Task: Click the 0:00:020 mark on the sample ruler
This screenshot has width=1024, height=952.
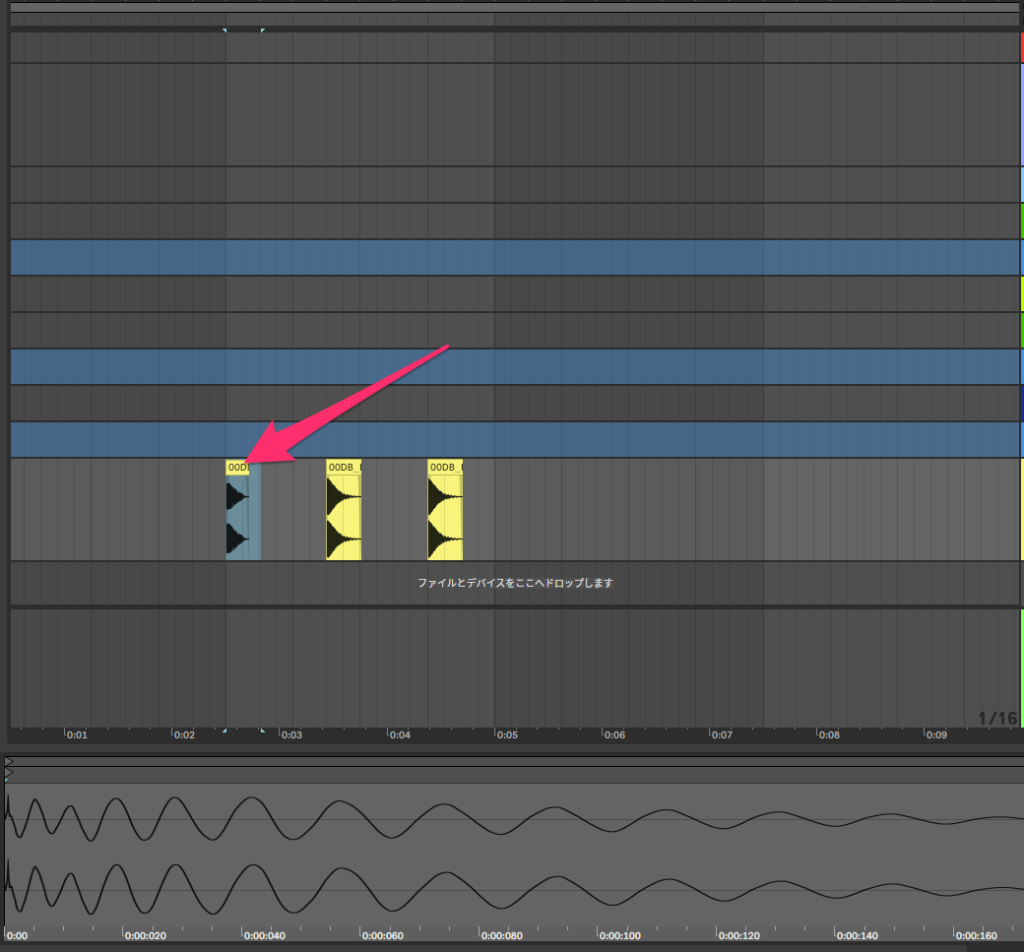Action: (146, 936)
